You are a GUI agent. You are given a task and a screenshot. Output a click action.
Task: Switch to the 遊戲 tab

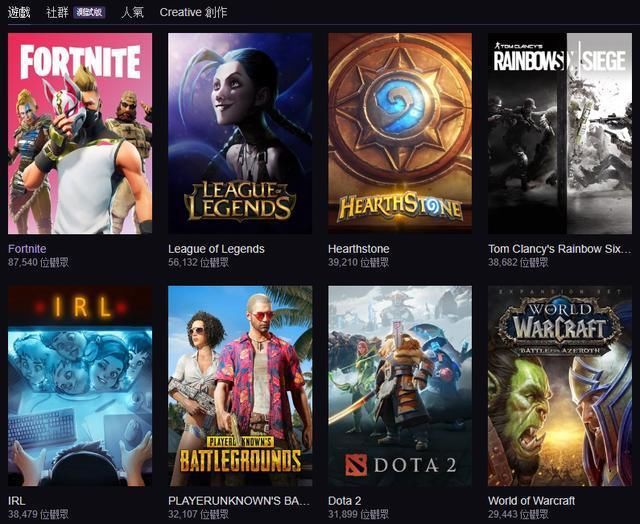(19, 12)
